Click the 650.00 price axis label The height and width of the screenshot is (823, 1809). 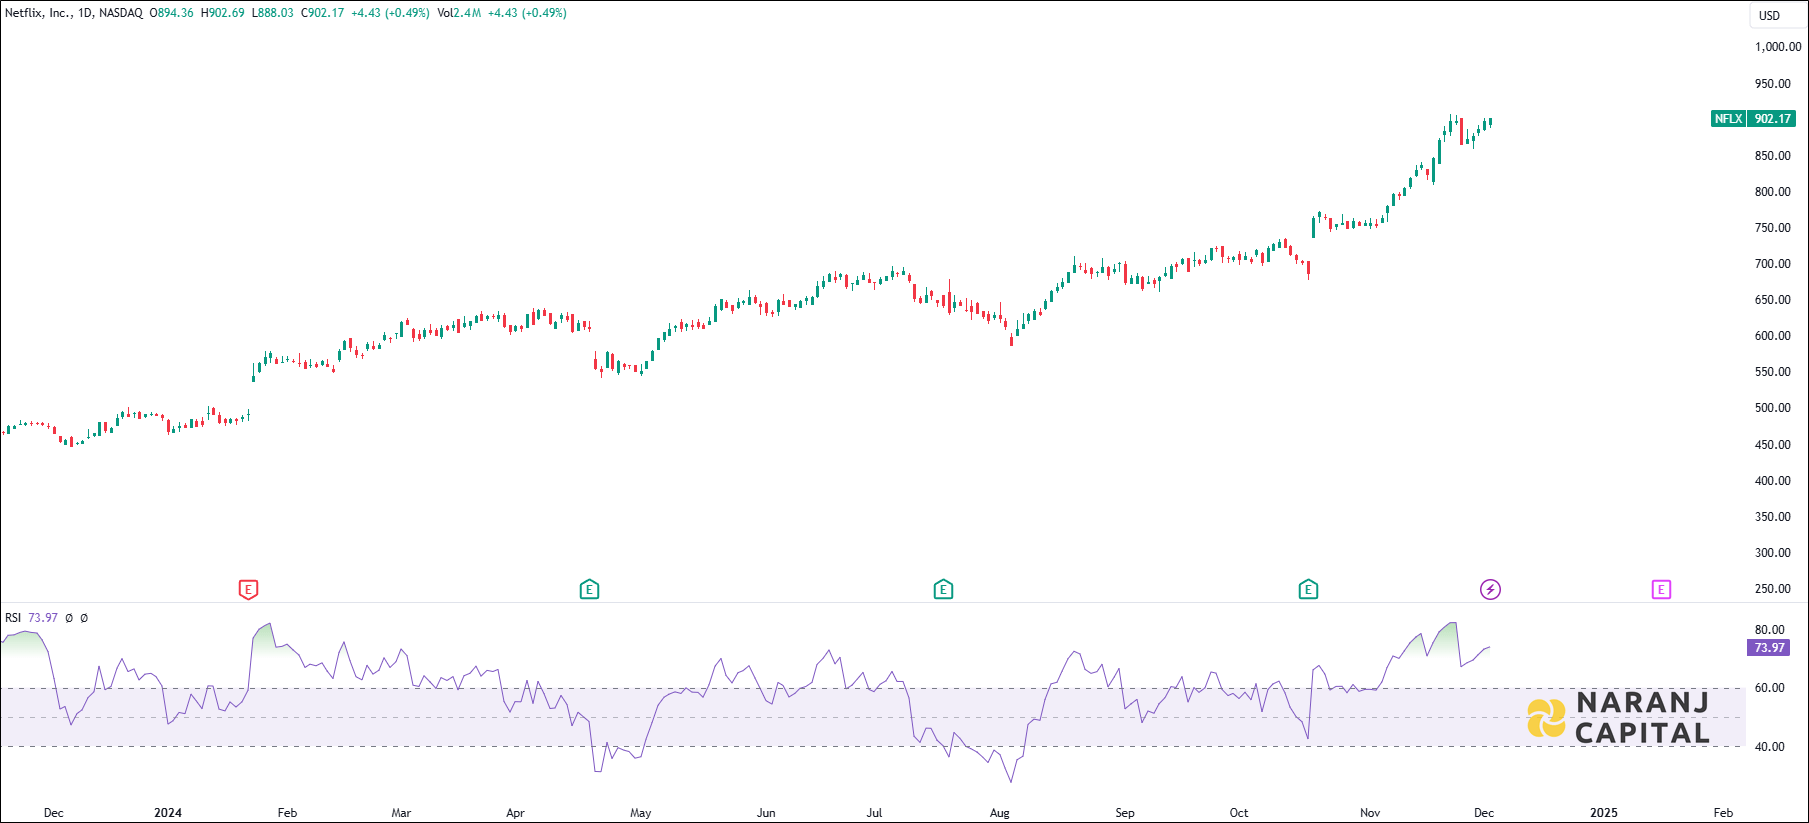(1773, 300)
